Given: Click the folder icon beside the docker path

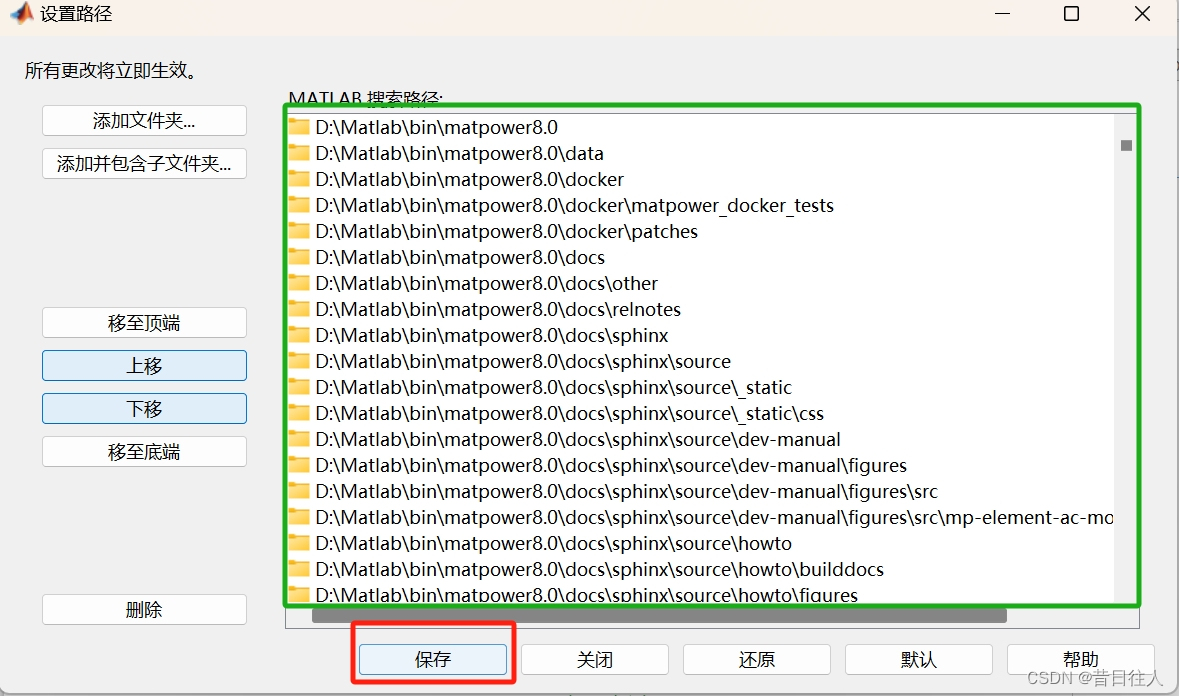Looking at the screenshot, I should (301, 179).
